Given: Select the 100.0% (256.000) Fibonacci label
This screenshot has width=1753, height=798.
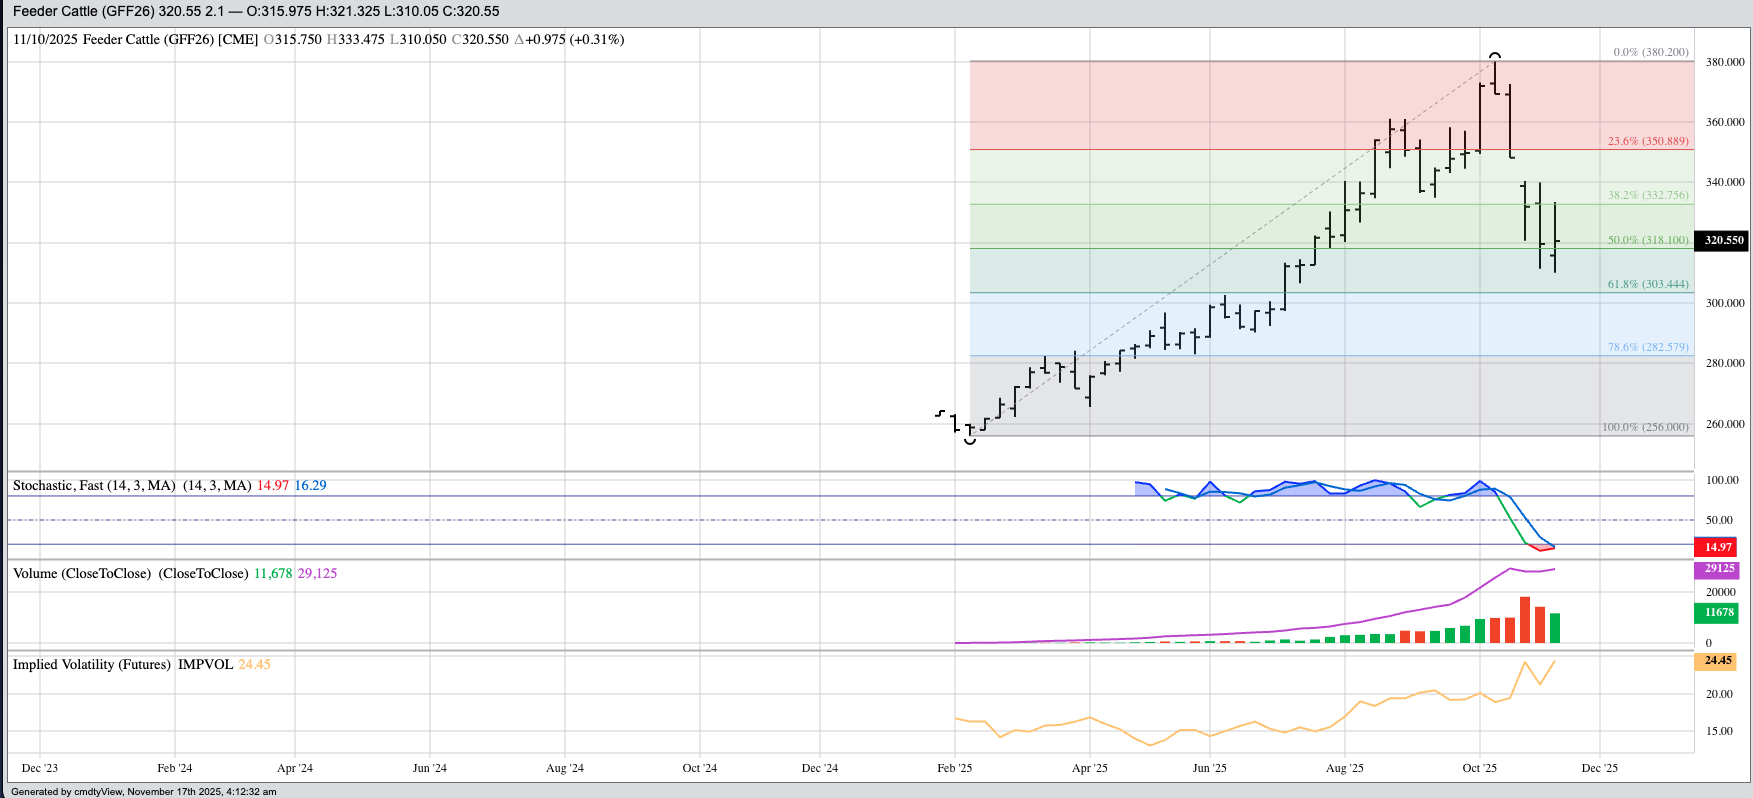Looking at the screenshot, I should click(x=1644, y=427).
